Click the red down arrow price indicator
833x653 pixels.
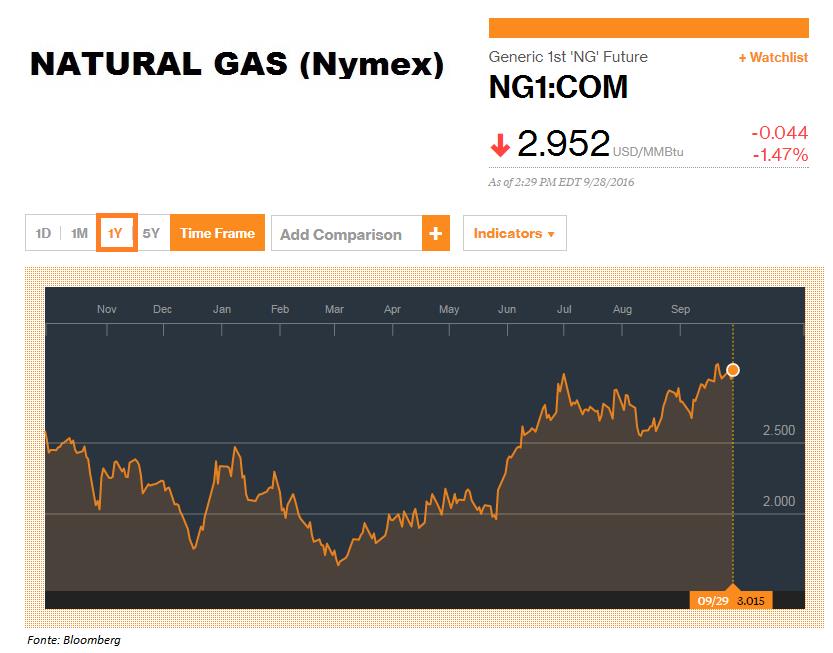(500, 145)
